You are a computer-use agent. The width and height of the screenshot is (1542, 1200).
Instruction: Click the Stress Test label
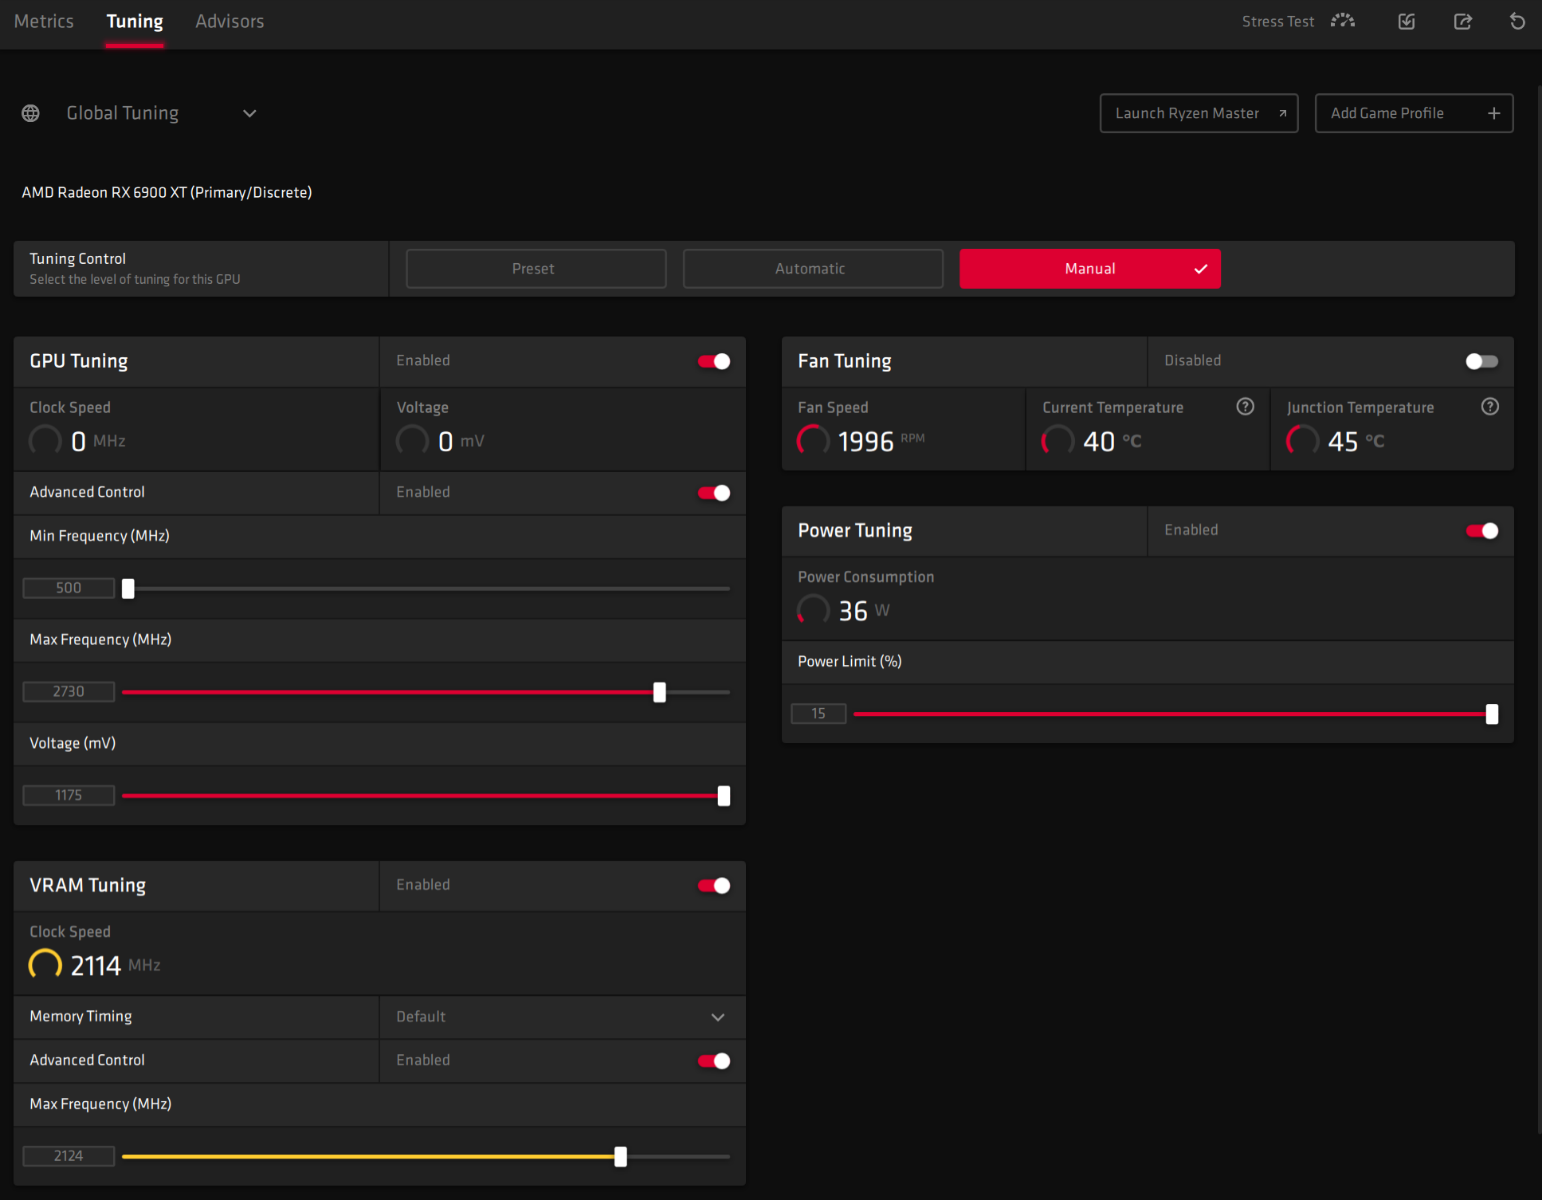tap(1278, 21)
